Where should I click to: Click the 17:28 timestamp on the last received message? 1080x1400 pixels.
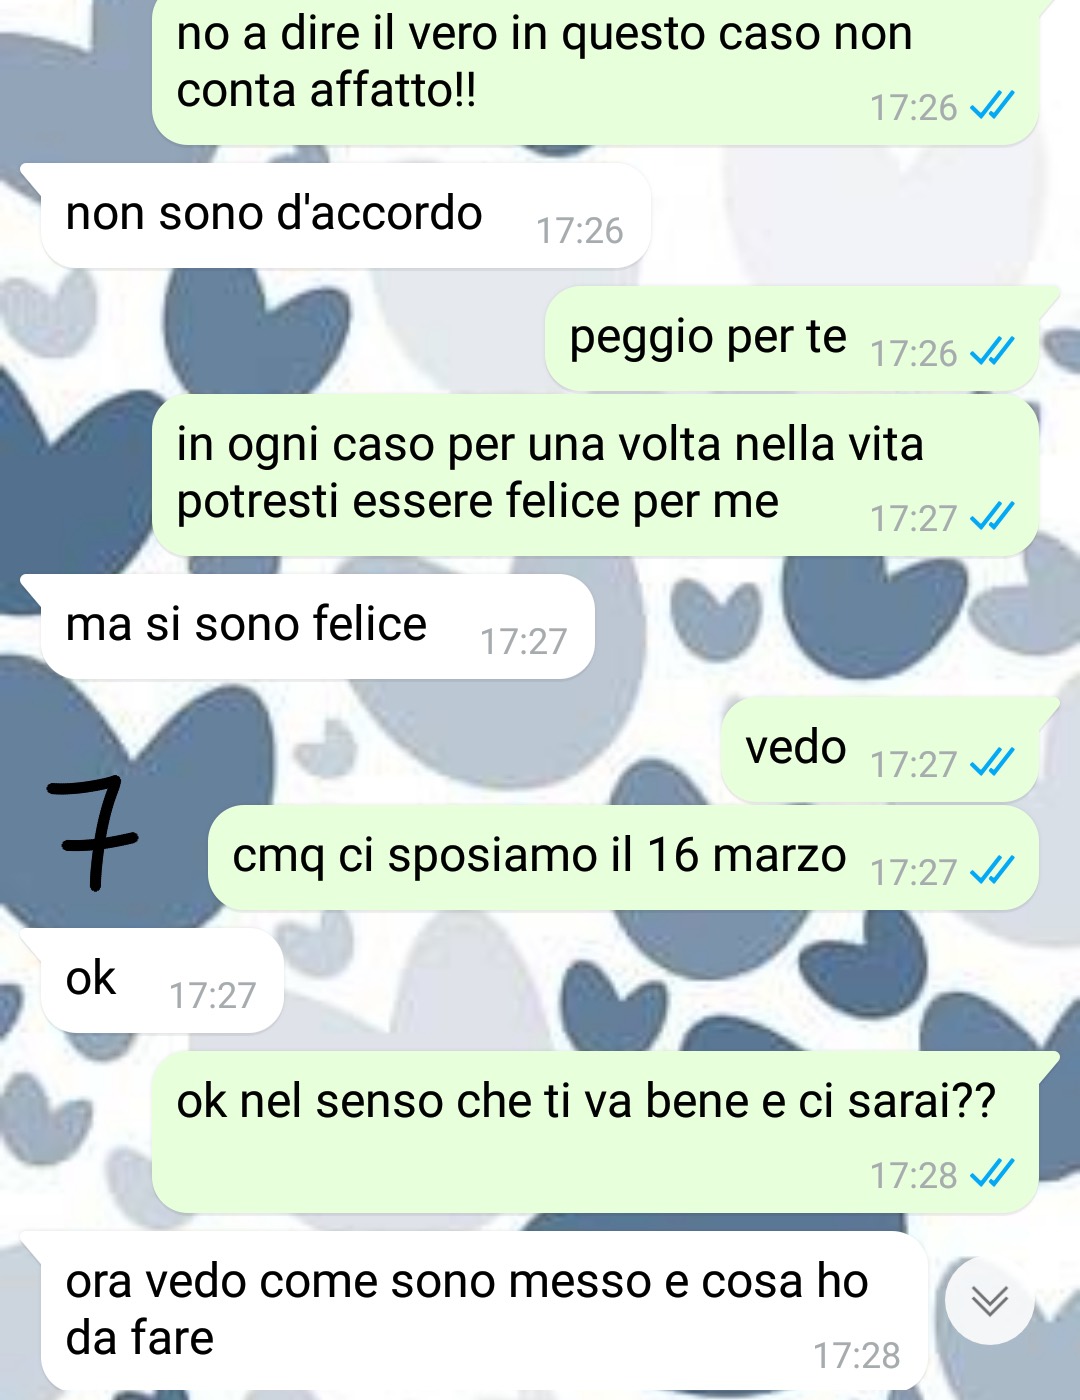pyautogui.click(x=856, y=1356)
